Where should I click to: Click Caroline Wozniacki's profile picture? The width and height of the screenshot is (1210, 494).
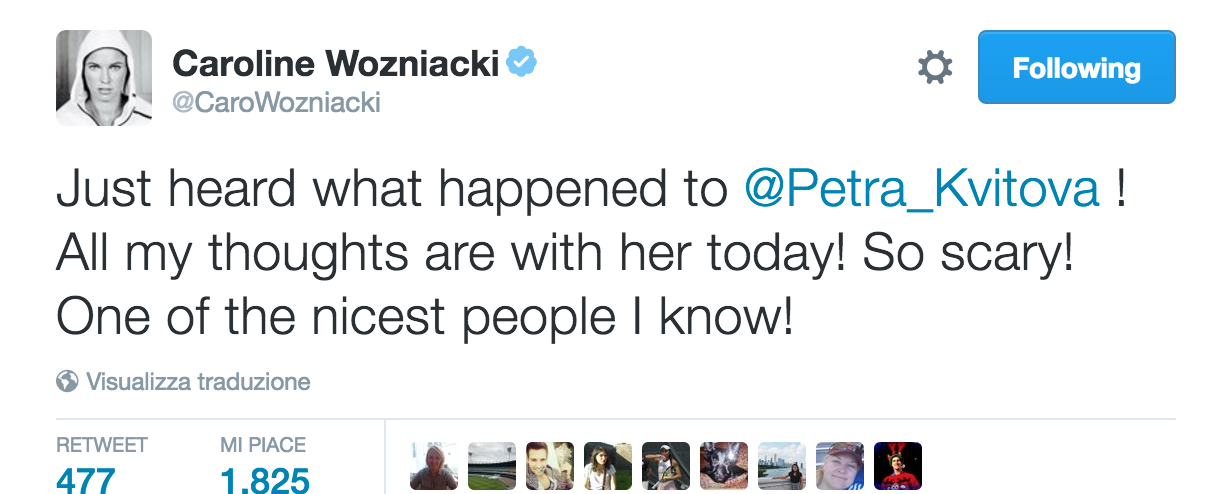[x=104, y=78]
